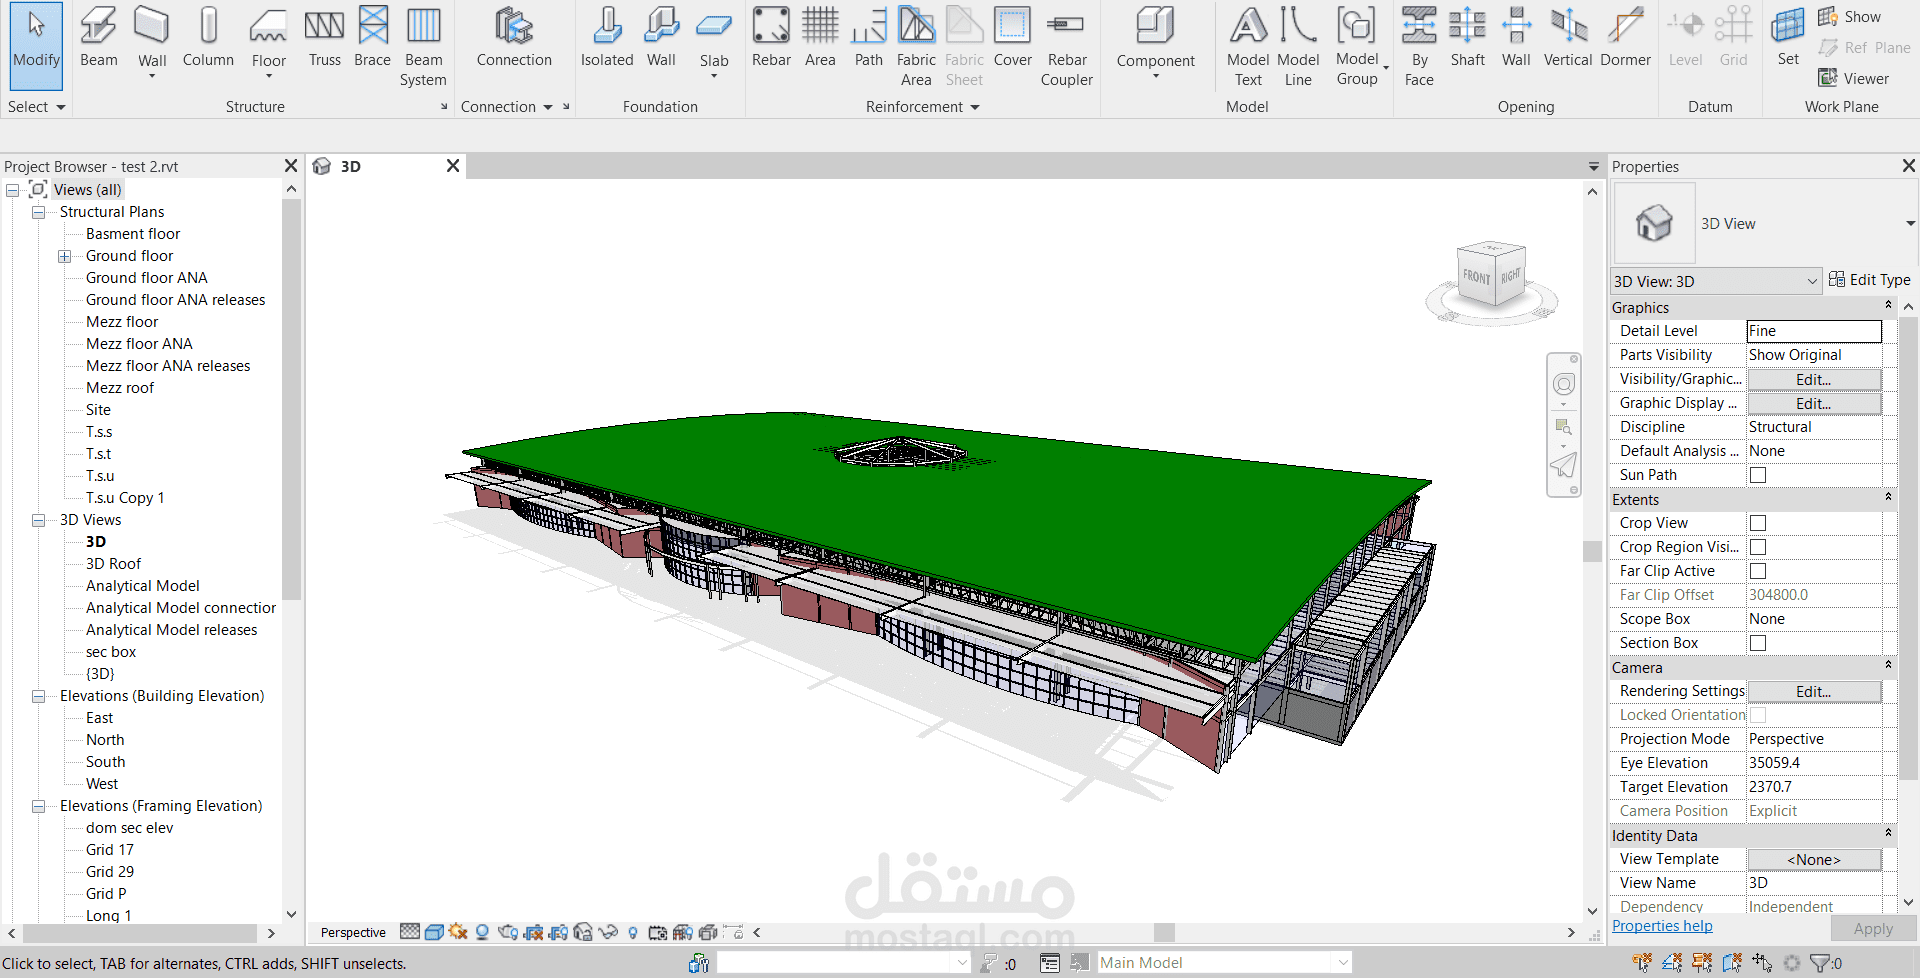Viewport: 1920px width, 978px height.
Task: Open the sec box view
Action: click(x=110, y=652)
